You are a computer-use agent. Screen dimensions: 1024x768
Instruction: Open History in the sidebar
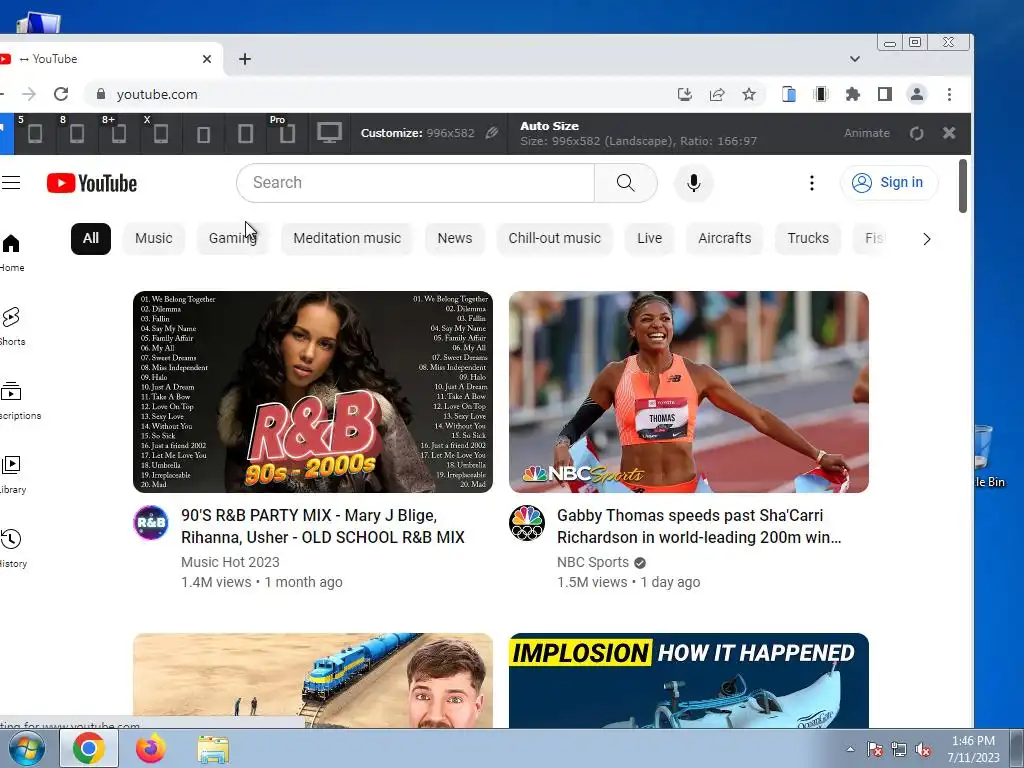(12, 549)
